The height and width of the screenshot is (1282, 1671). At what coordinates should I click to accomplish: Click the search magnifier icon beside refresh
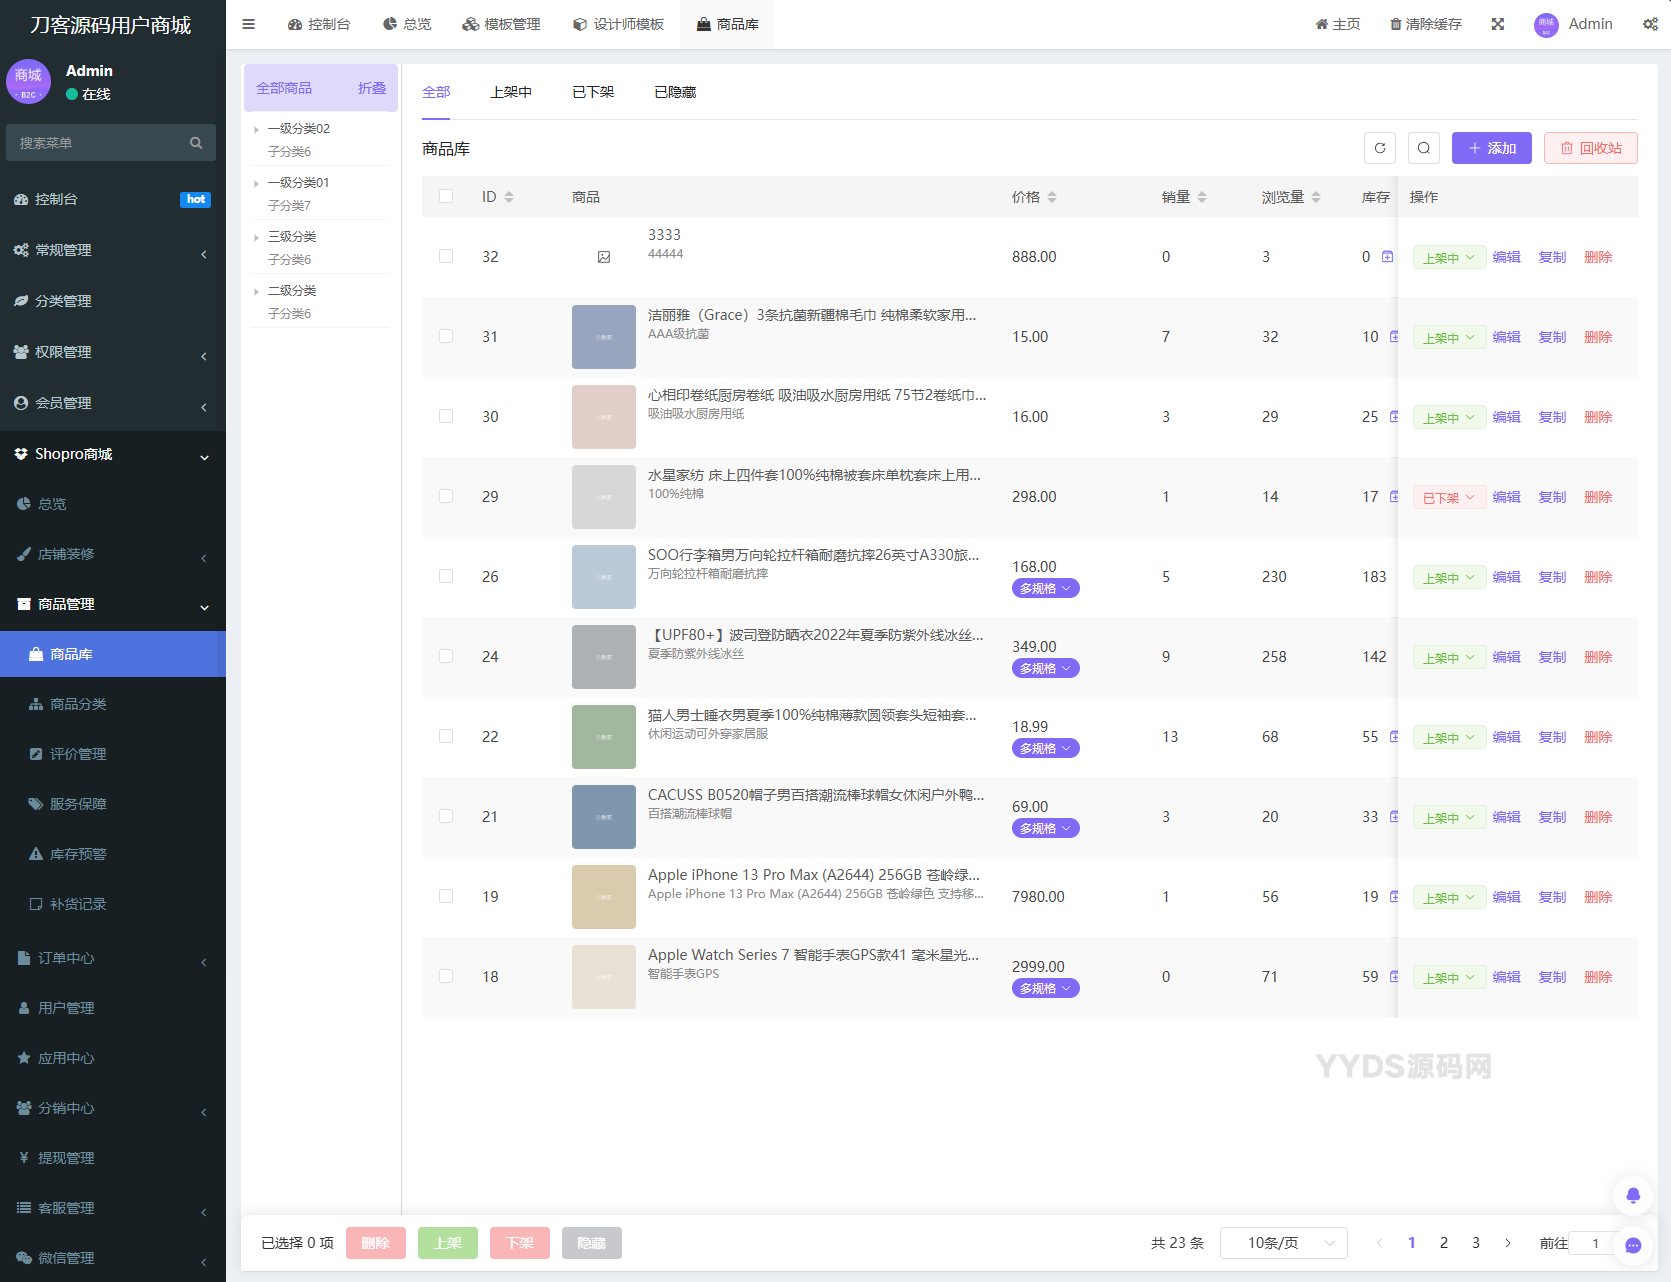[x=1423, y=148]
